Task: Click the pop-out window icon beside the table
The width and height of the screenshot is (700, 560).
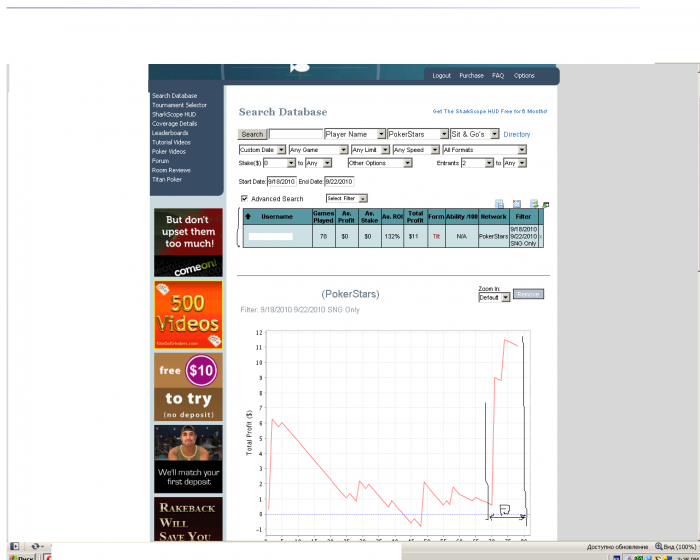Action: (546, 205)
